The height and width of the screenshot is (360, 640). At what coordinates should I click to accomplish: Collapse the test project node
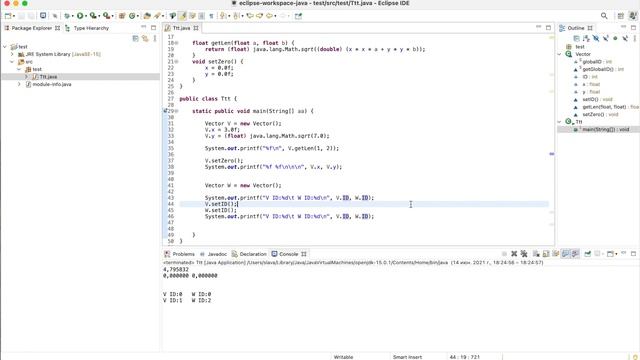click(5, 47)
